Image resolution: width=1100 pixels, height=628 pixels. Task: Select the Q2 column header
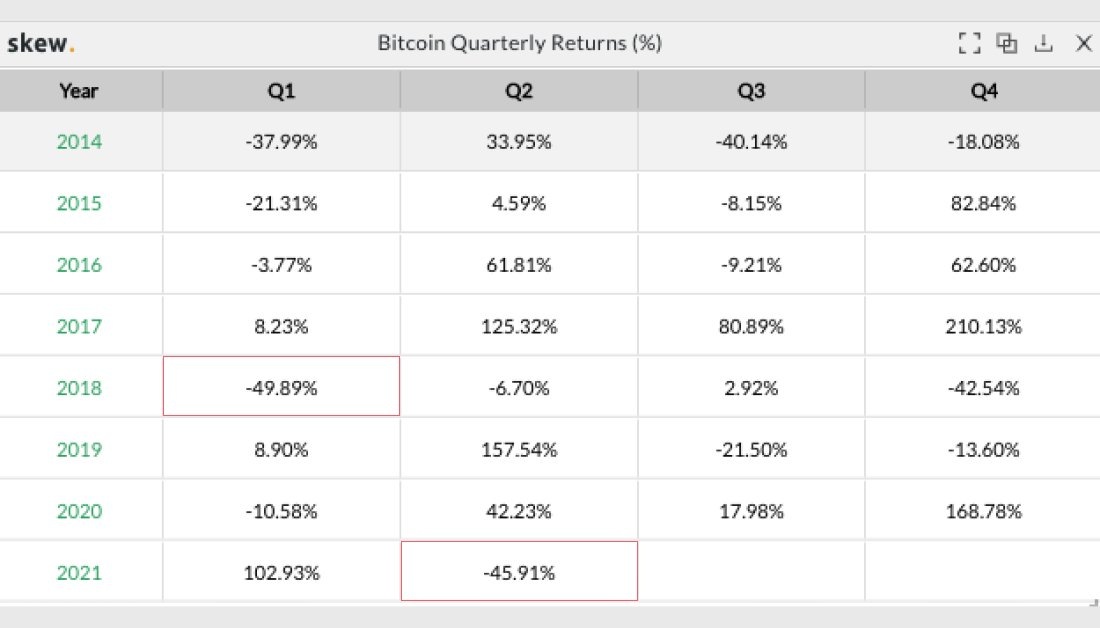[x=518, y=91]
